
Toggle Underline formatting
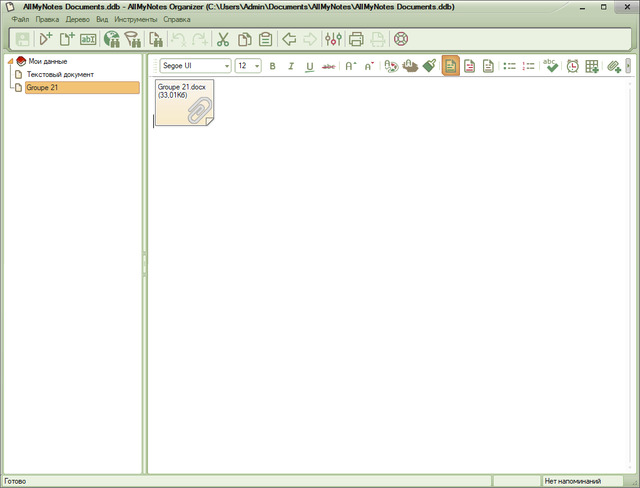[309, 66]
